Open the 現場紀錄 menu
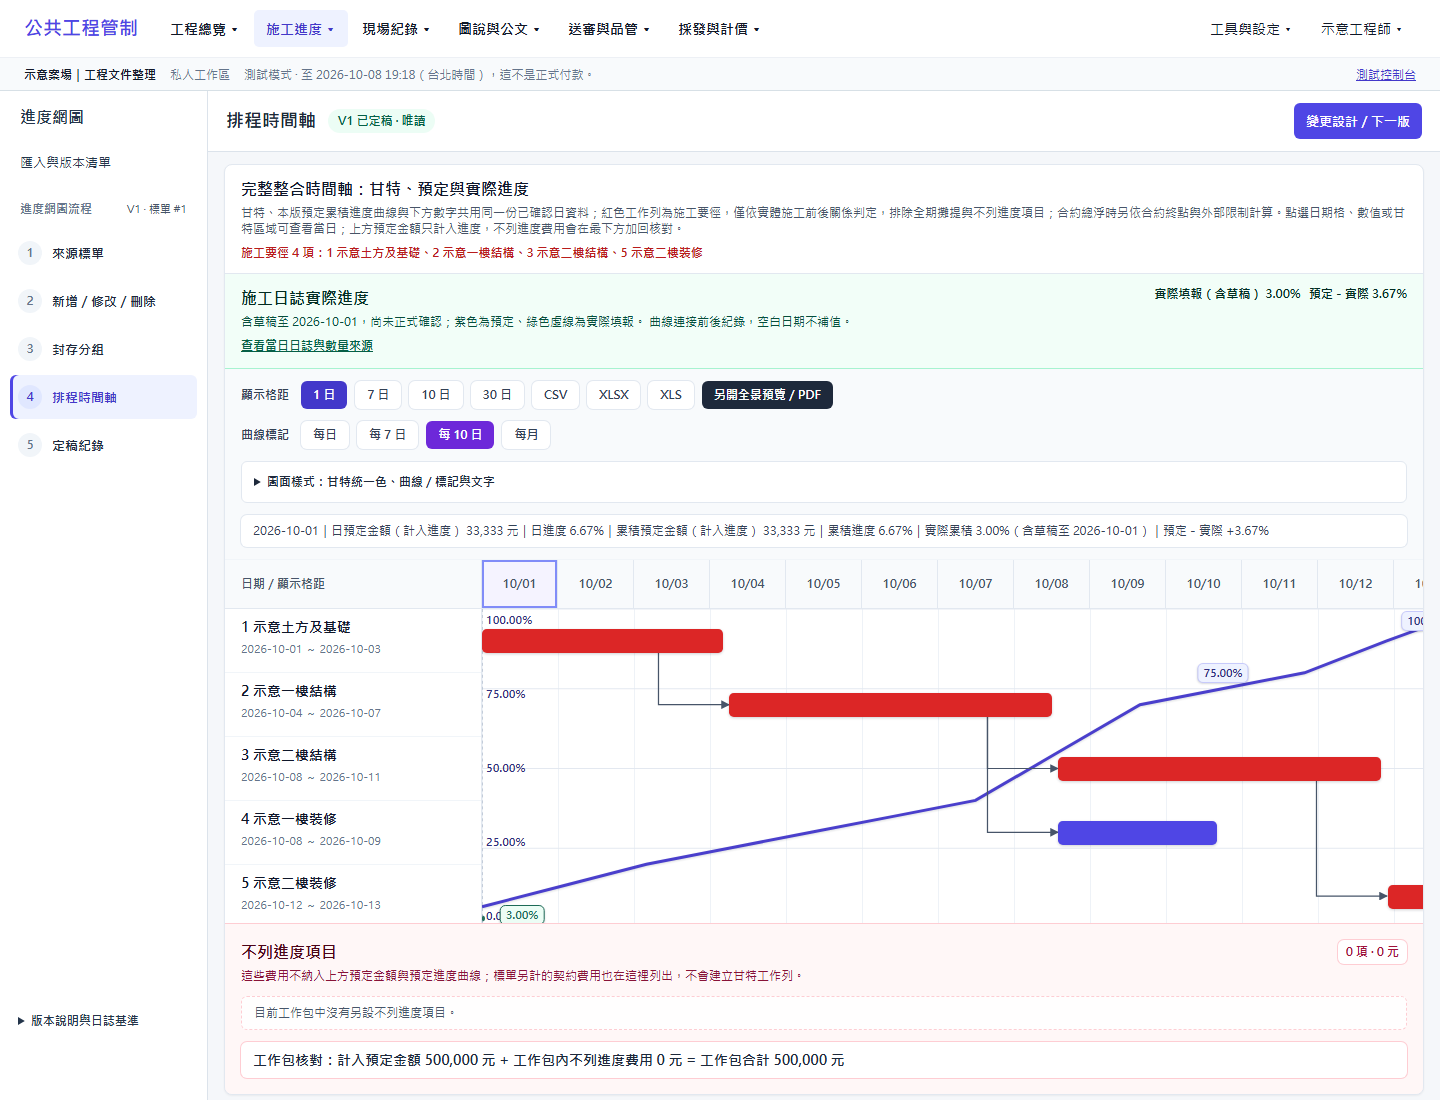The image size is (1440, 1100). pyautogui.click(x=396, y=29)
